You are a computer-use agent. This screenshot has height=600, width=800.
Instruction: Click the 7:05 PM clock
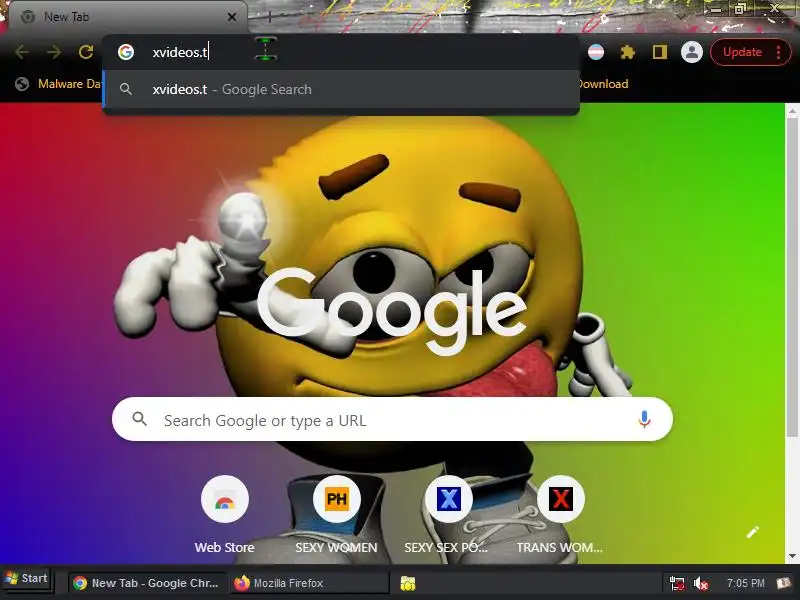[x=745, y=583]
